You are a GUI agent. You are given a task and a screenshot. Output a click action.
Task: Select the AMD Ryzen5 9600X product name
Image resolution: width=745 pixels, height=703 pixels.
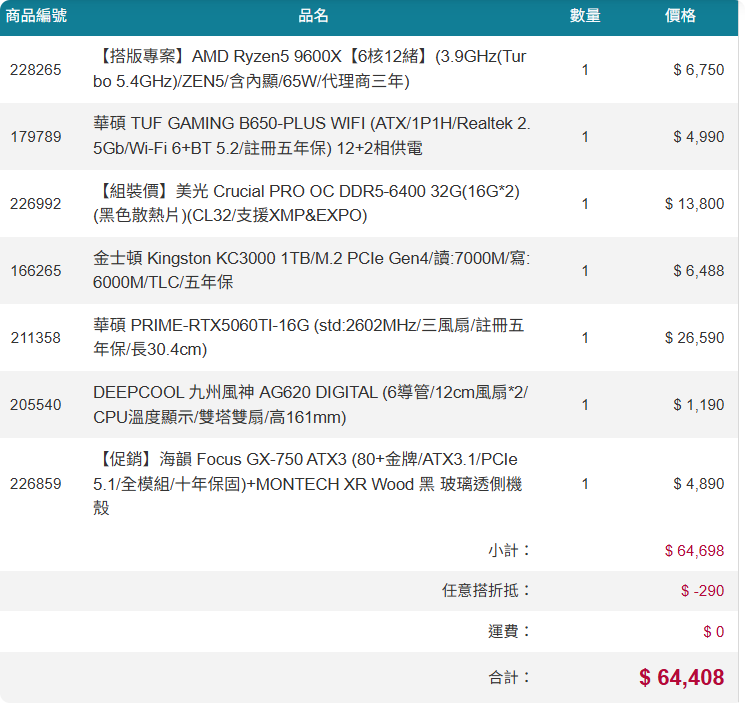[310, 69]
